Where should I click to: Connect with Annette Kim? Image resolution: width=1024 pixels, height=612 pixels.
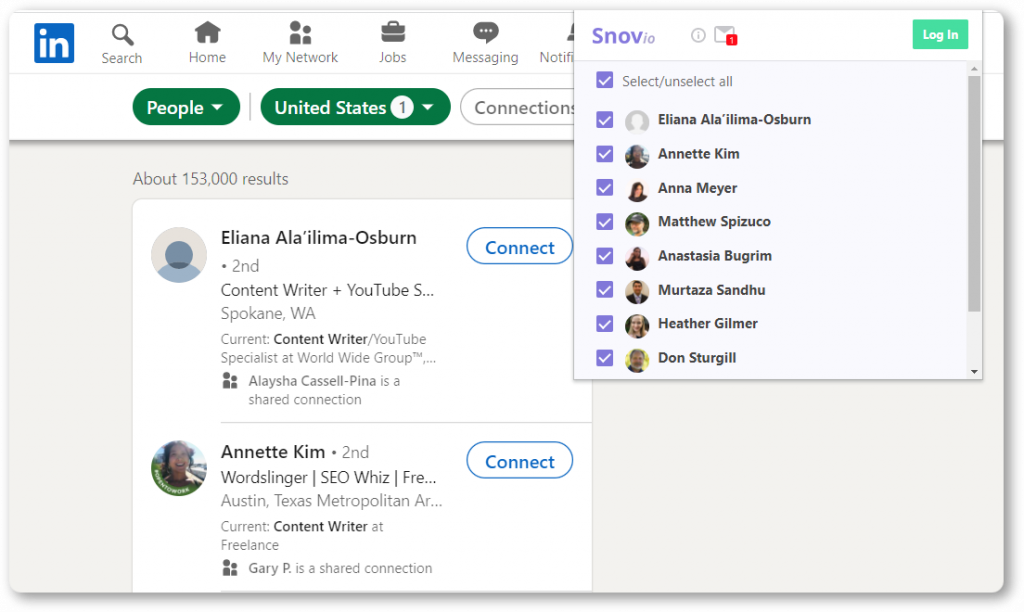(x=519, y=460)
